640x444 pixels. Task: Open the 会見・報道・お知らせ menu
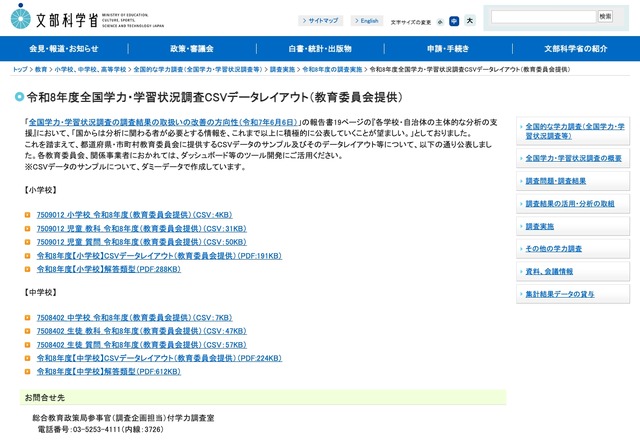[64, 49]
